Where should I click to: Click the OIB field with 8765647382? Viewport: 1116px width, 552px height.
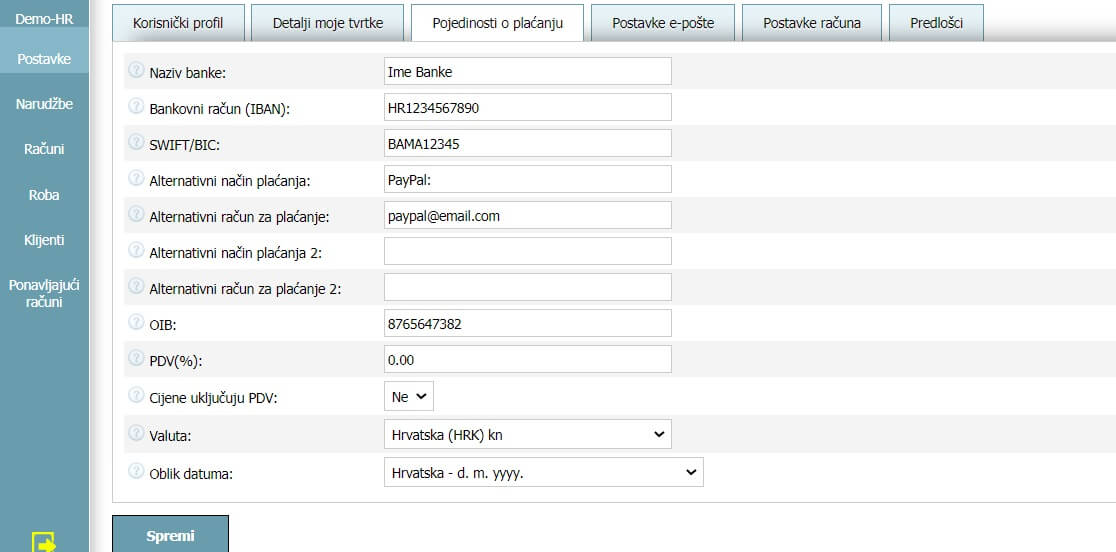point(527,323)
